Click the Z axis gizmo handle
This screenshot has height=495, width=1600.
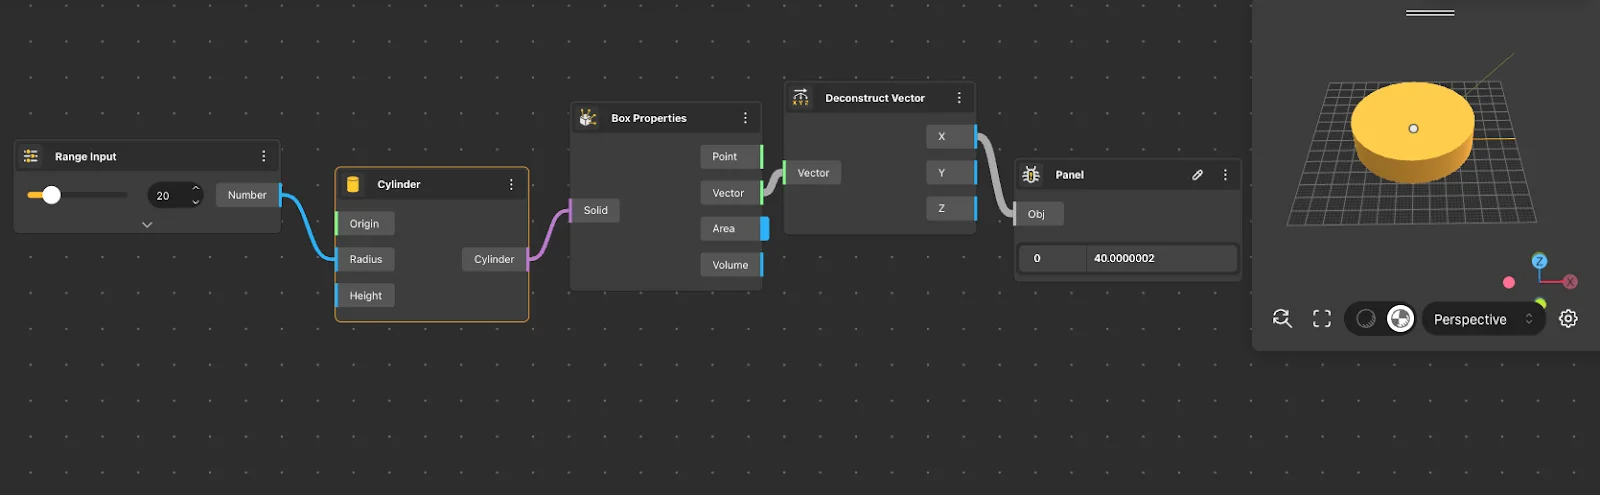tap(1539, 261)
